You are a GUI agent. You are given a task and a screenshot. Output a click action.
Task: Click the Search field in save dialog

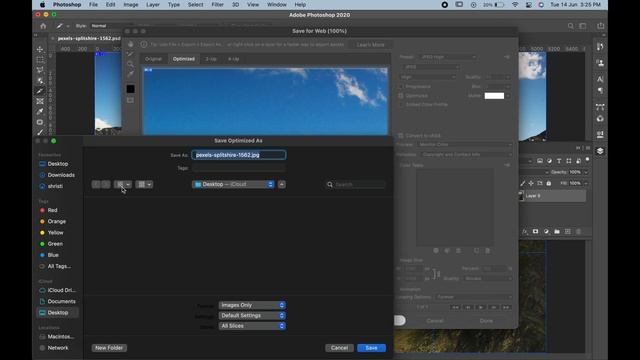pyautogui.click(x=356, y=184)
